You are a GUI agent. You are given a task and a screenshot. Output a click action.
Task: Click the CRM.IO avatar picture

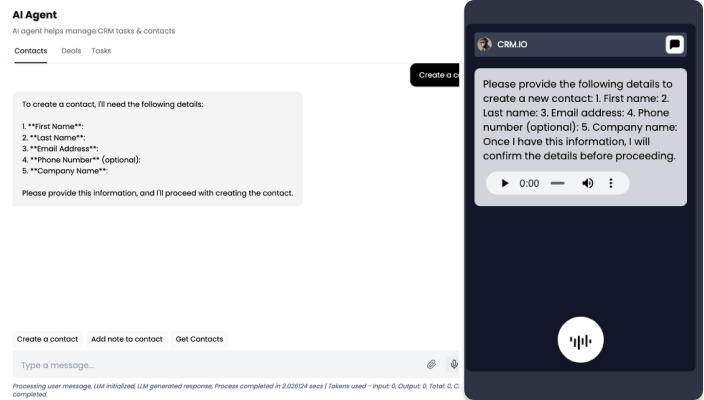click(485, 44)
